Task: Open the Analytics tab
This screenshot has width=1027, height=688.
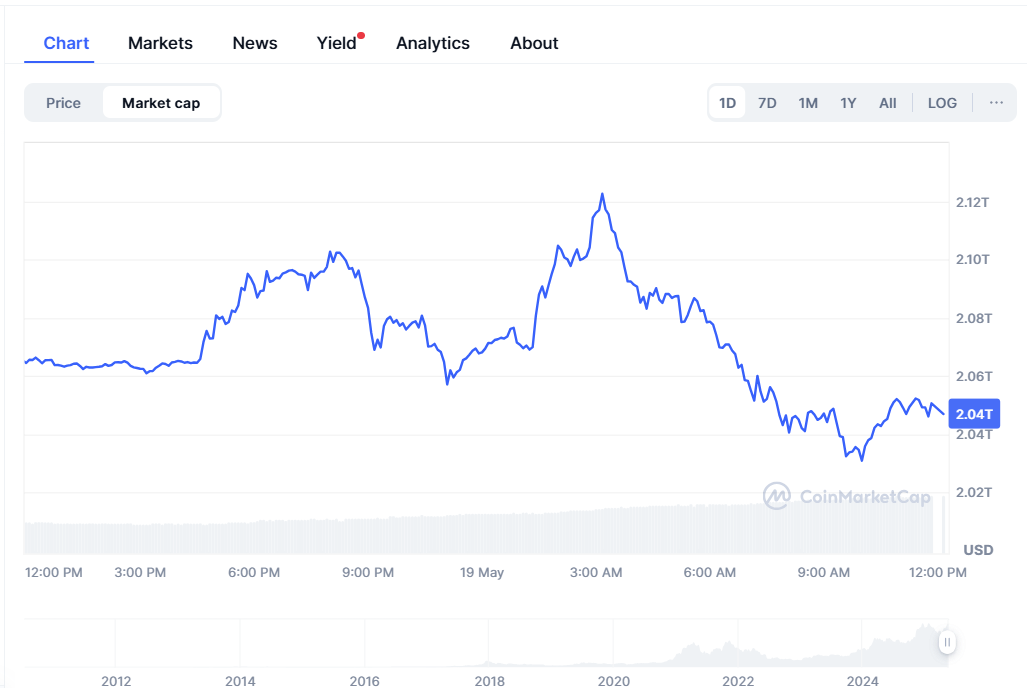Action: coord(433,43)
